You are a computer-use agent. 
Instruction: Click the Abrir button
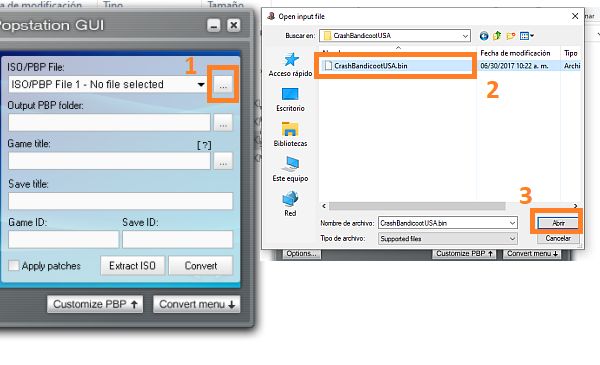(x=558, y=223)
